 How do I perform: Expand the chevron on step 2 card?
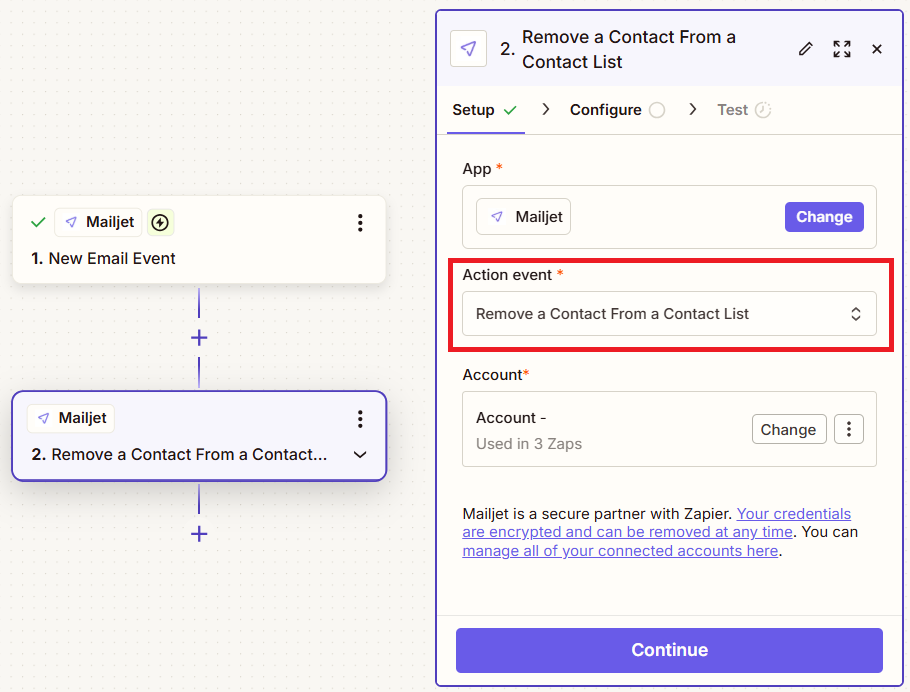360,455
